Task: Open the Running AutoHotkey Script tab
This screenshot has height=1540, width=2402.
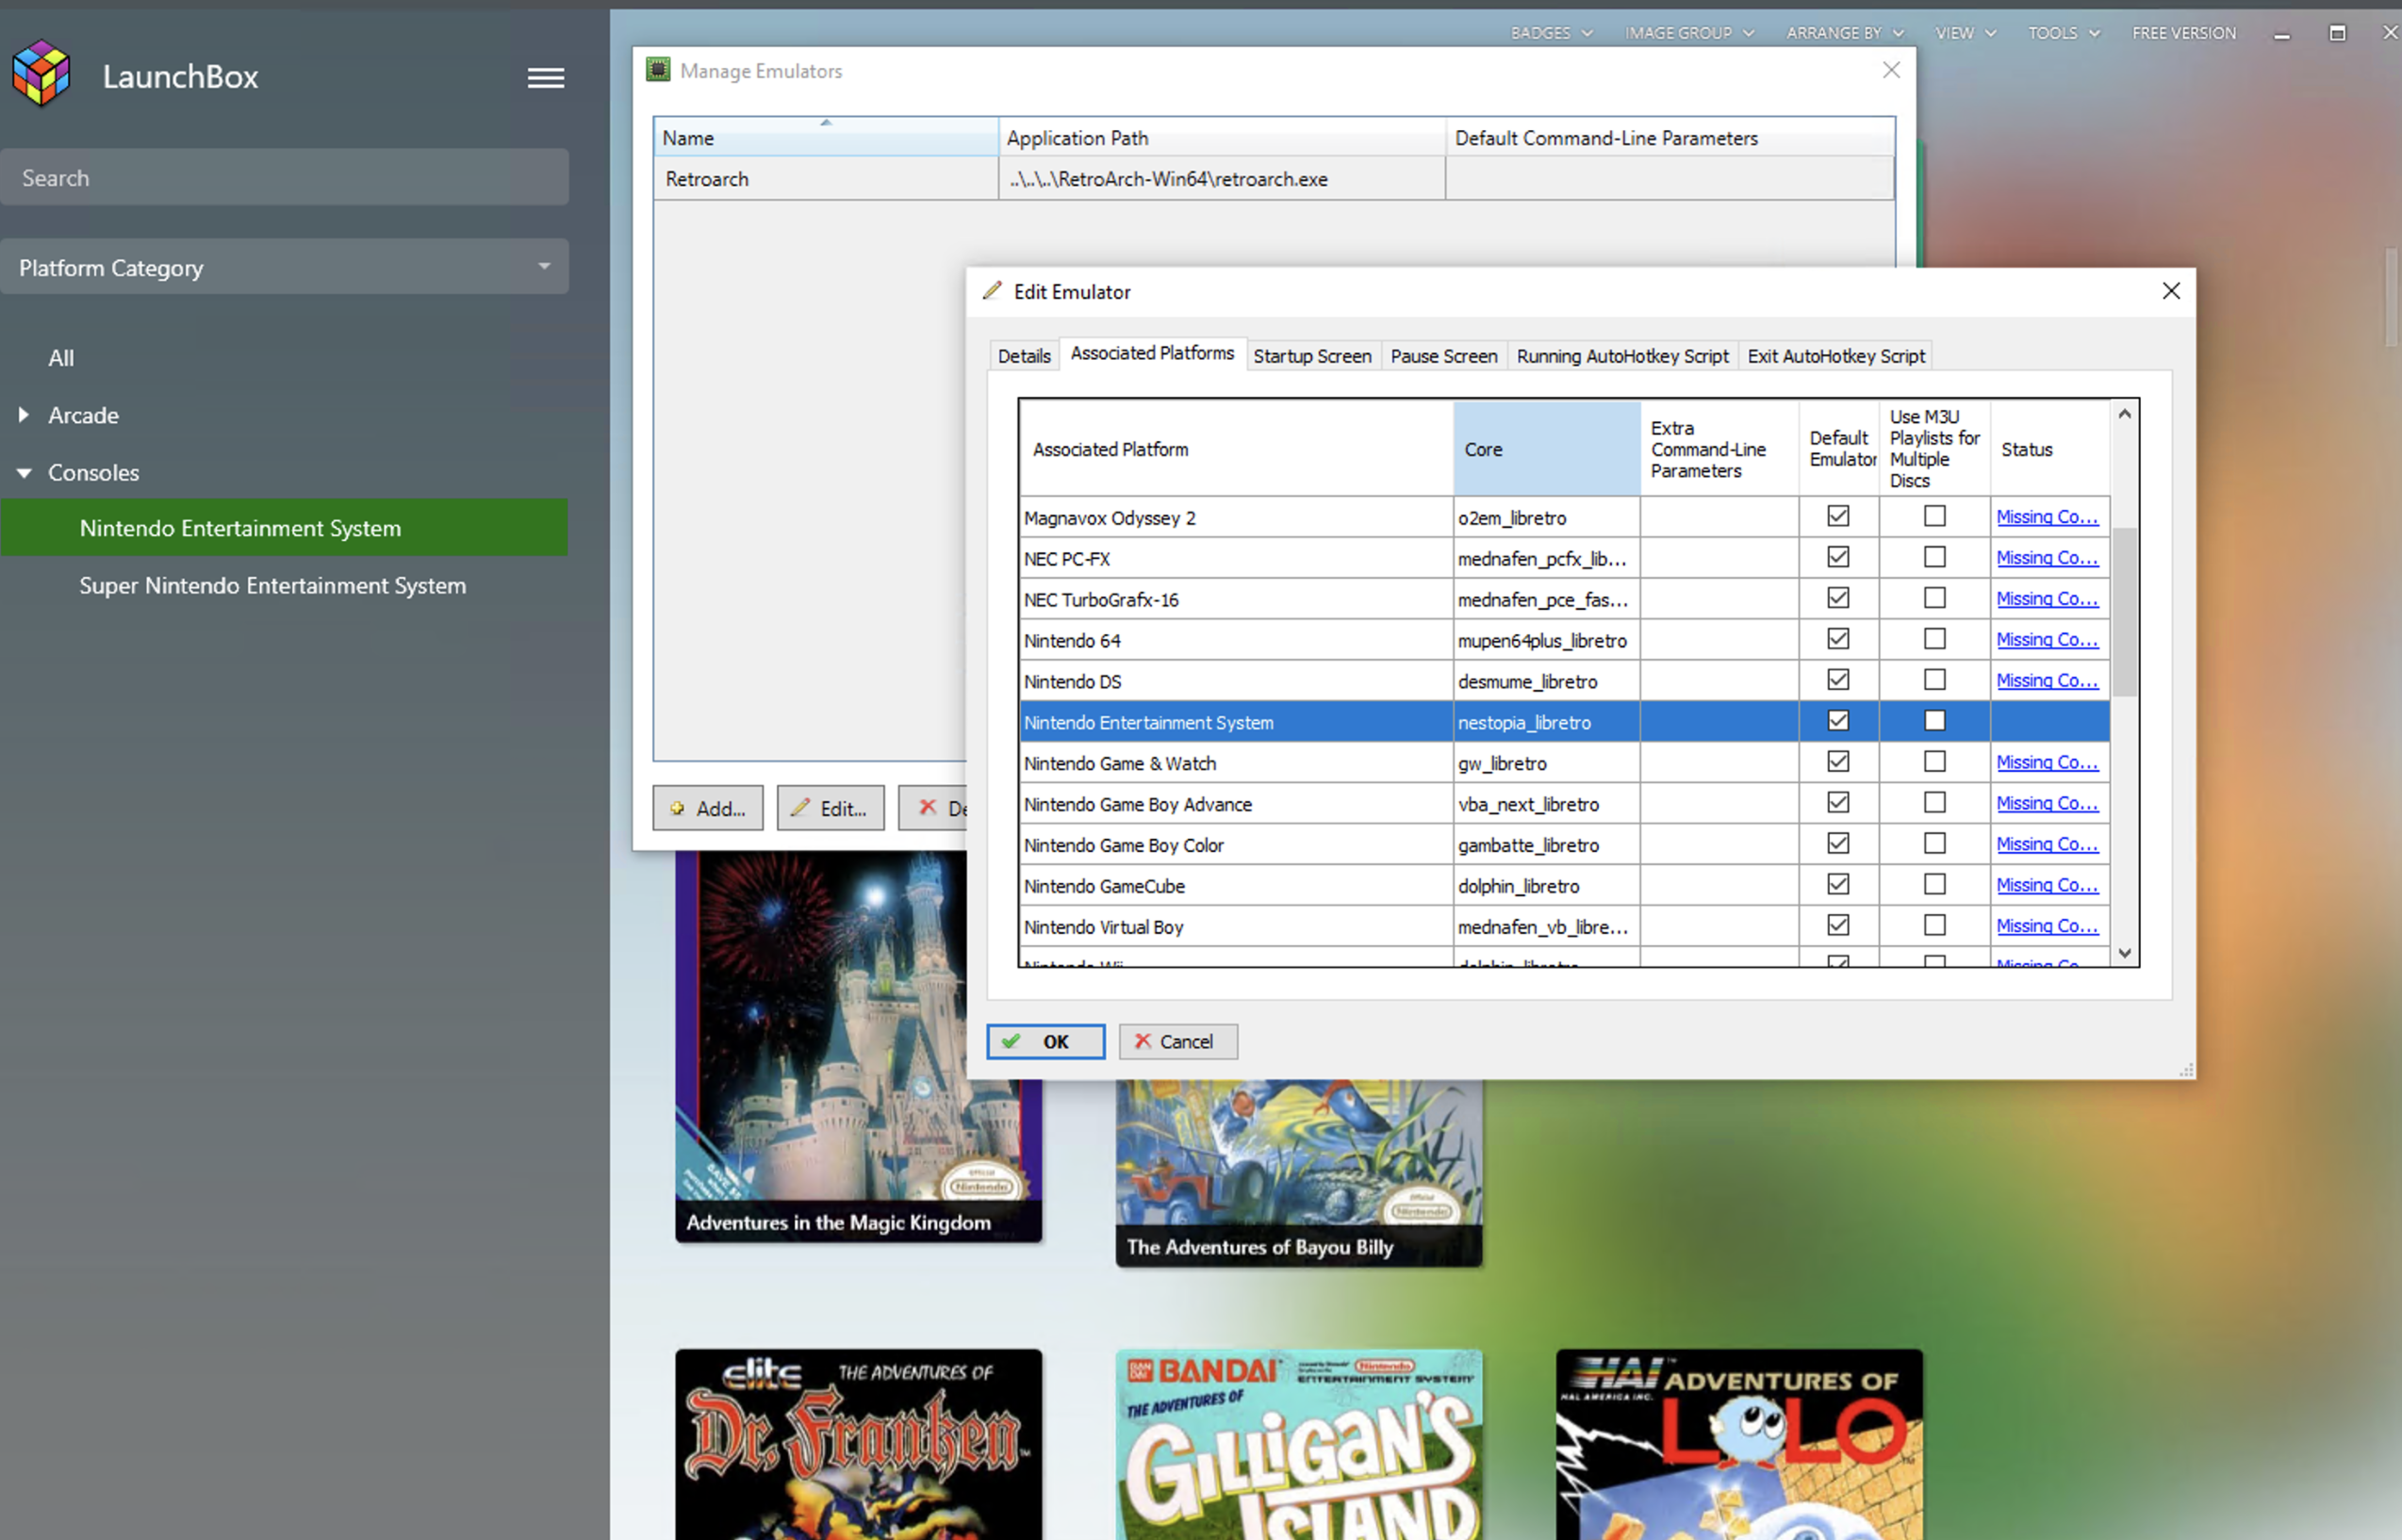Action: click(1622, 356)
